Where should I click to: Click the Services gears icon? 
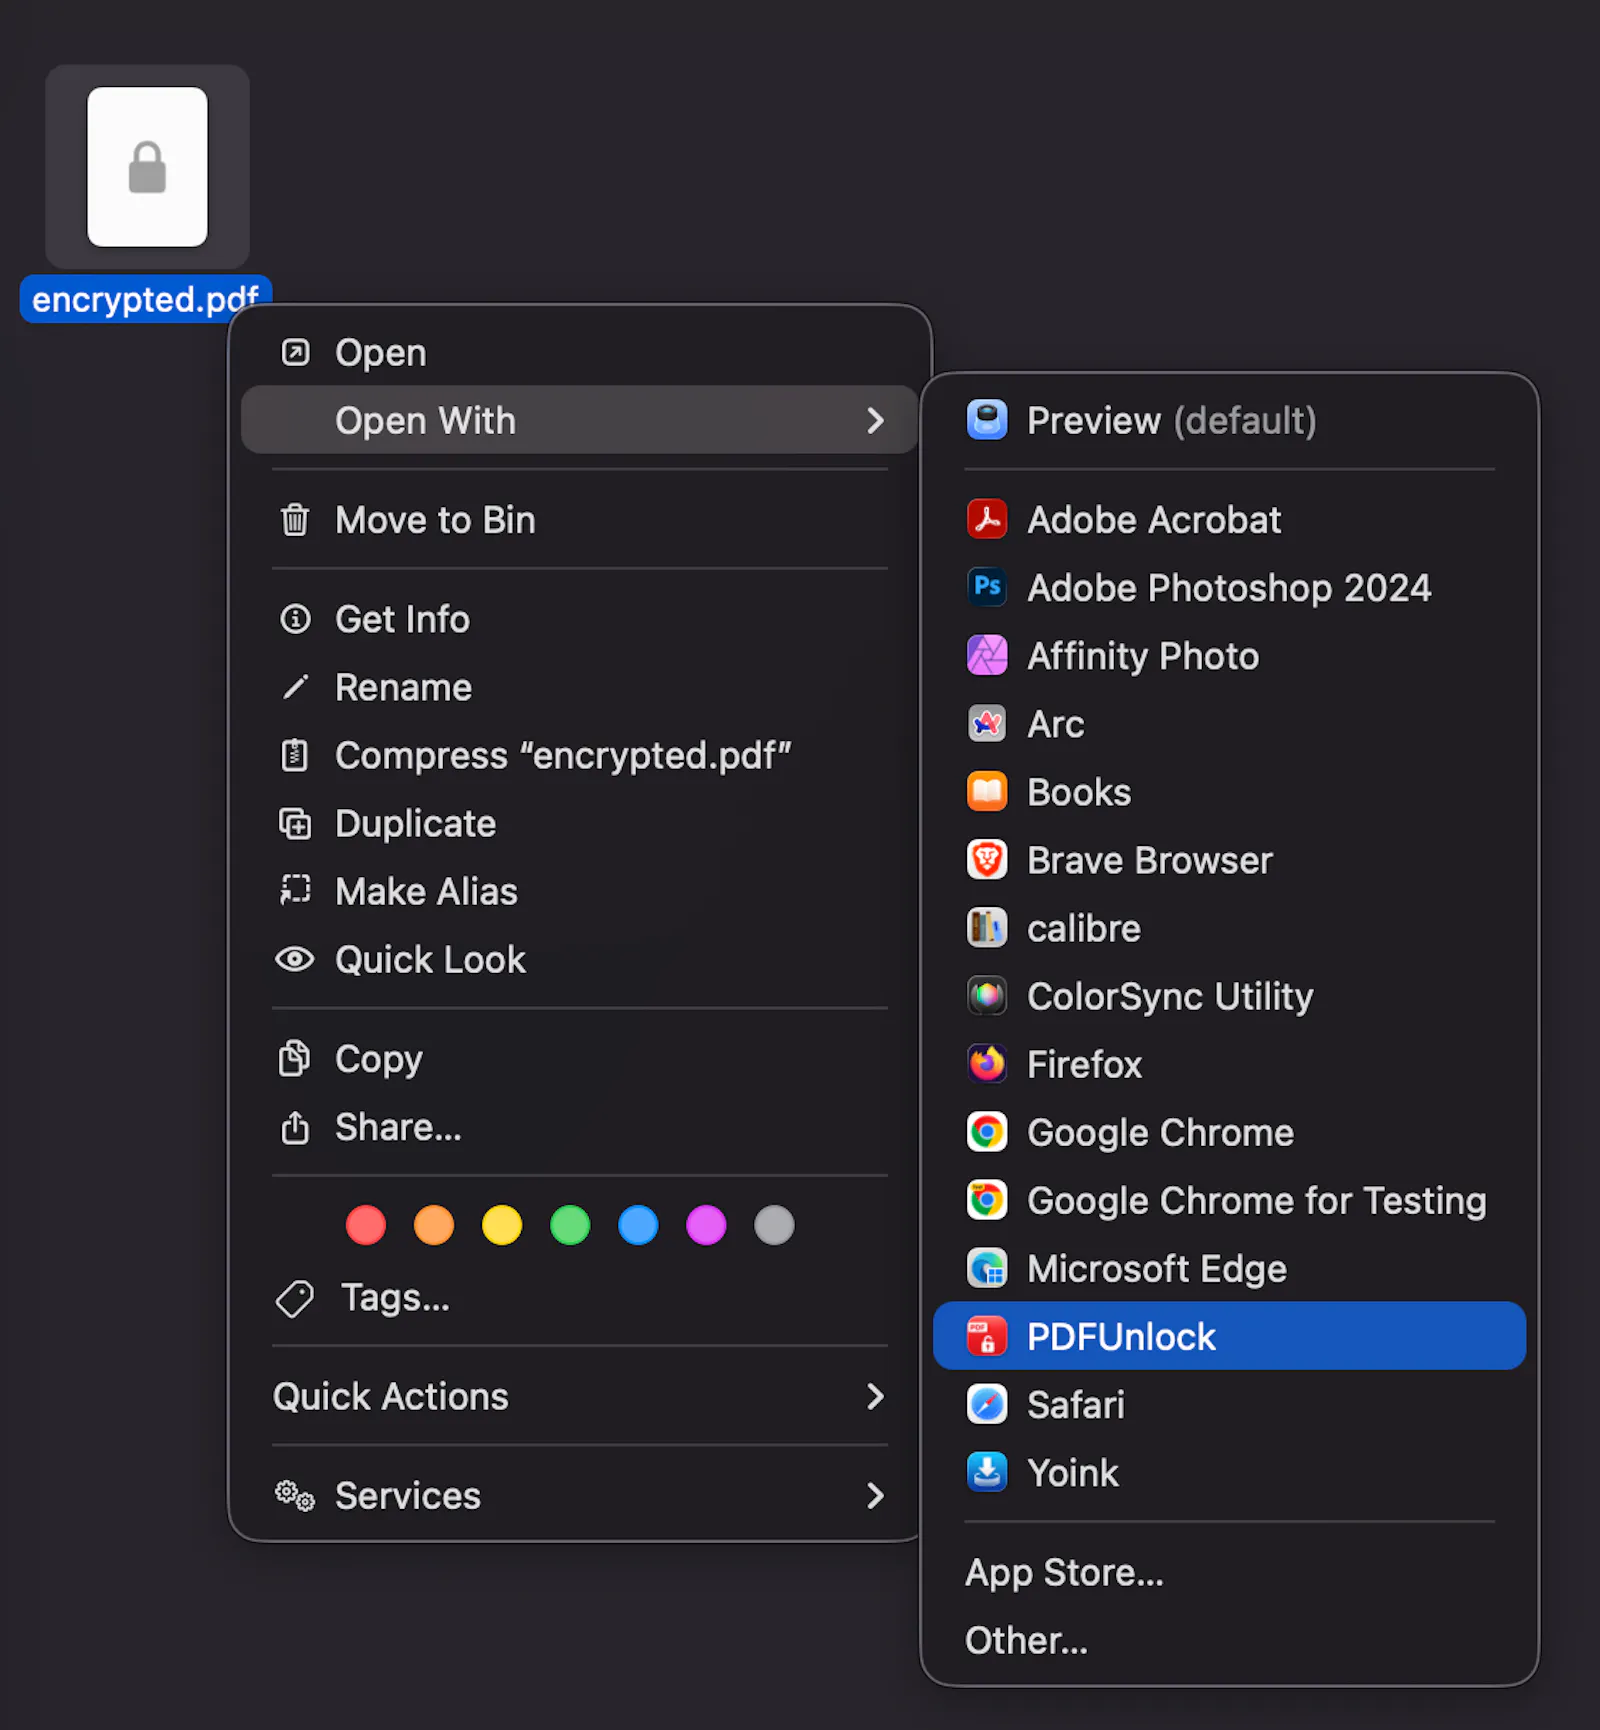click(295, 1495)
